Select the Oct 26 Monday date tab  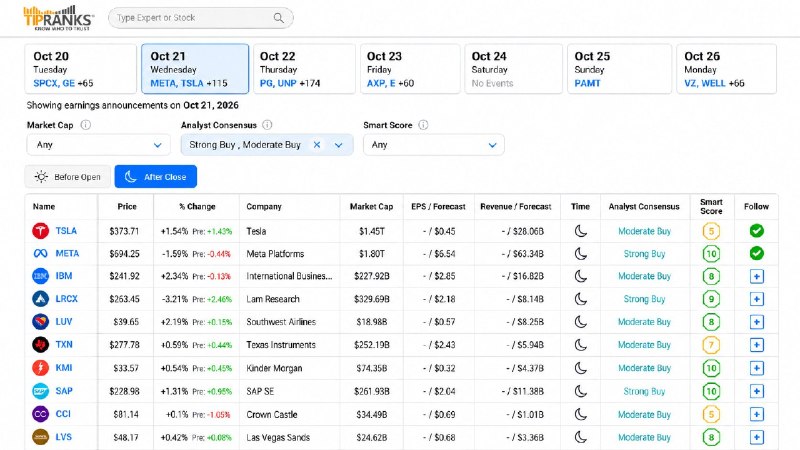pos(727,69)
